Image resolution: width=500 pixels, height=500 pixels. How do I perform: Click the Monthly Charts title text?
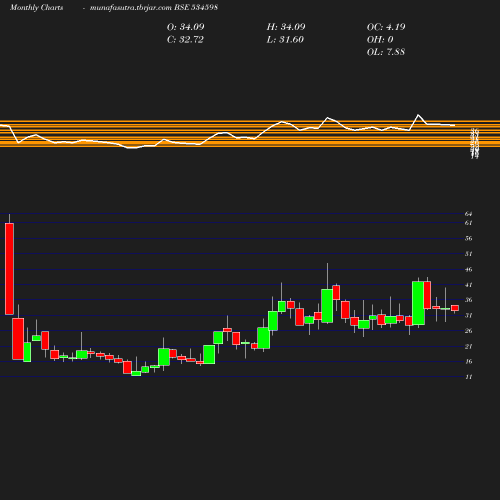[x=36, y=7]
